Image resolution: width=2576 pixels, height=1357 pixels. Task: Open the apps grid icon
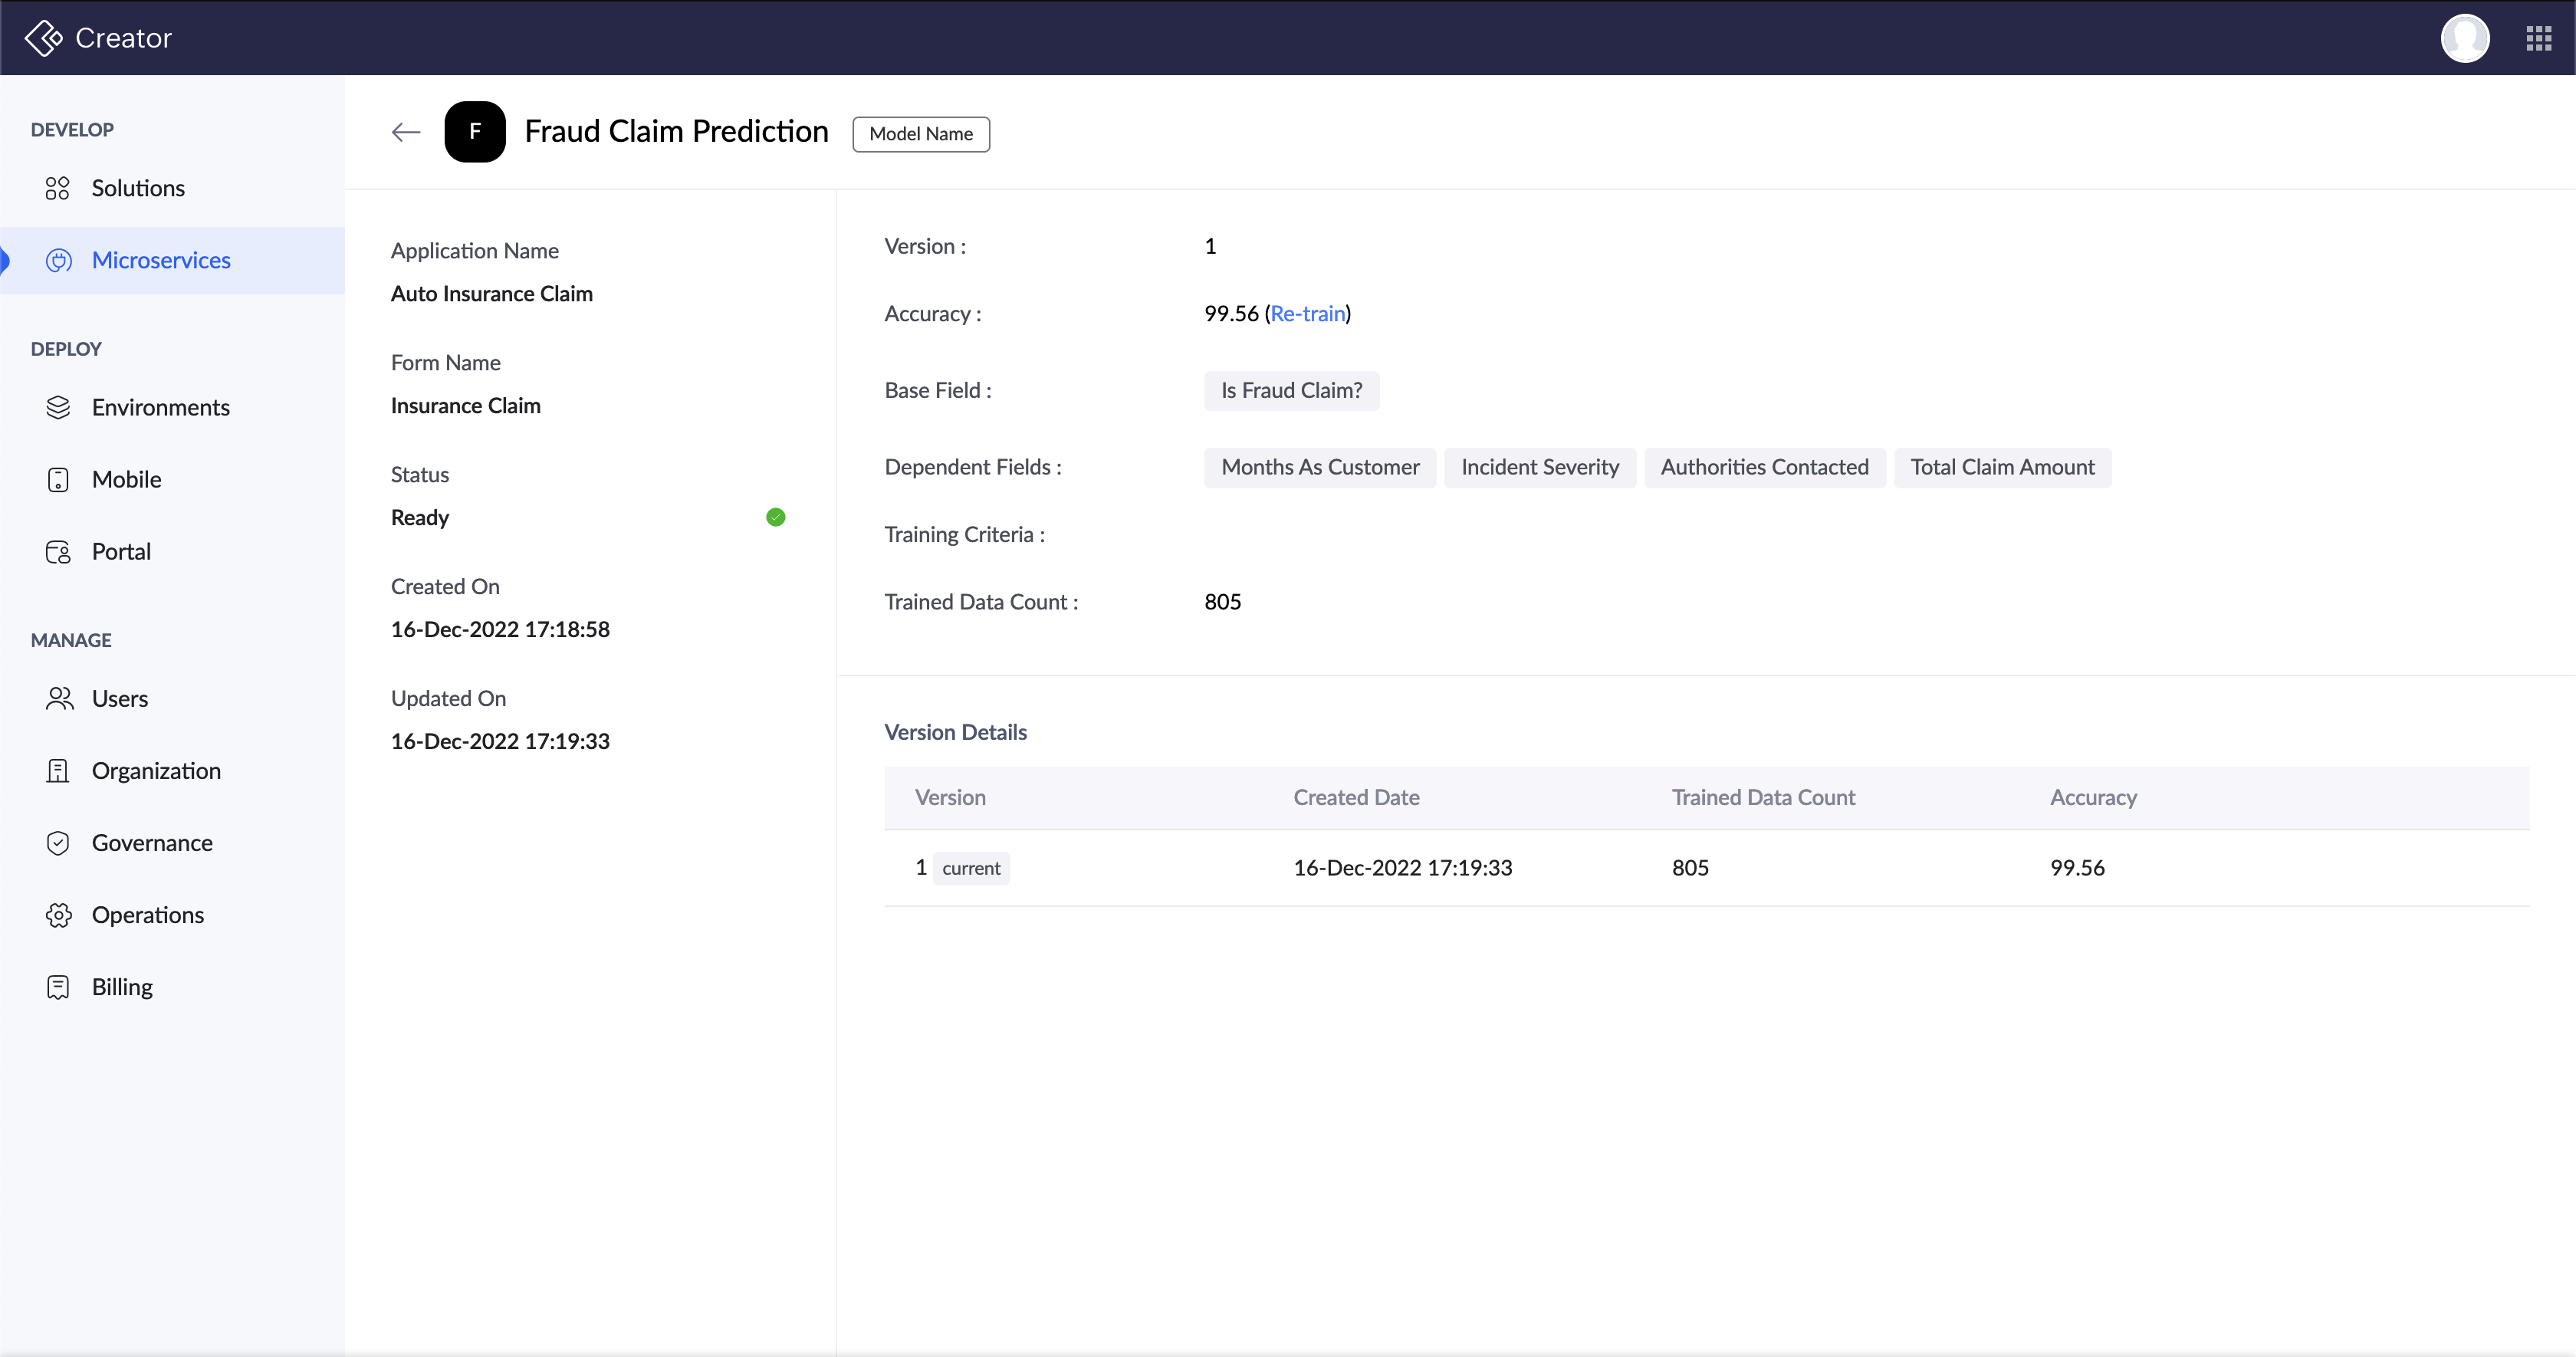pyautogui.click(x=2538, y=38)
